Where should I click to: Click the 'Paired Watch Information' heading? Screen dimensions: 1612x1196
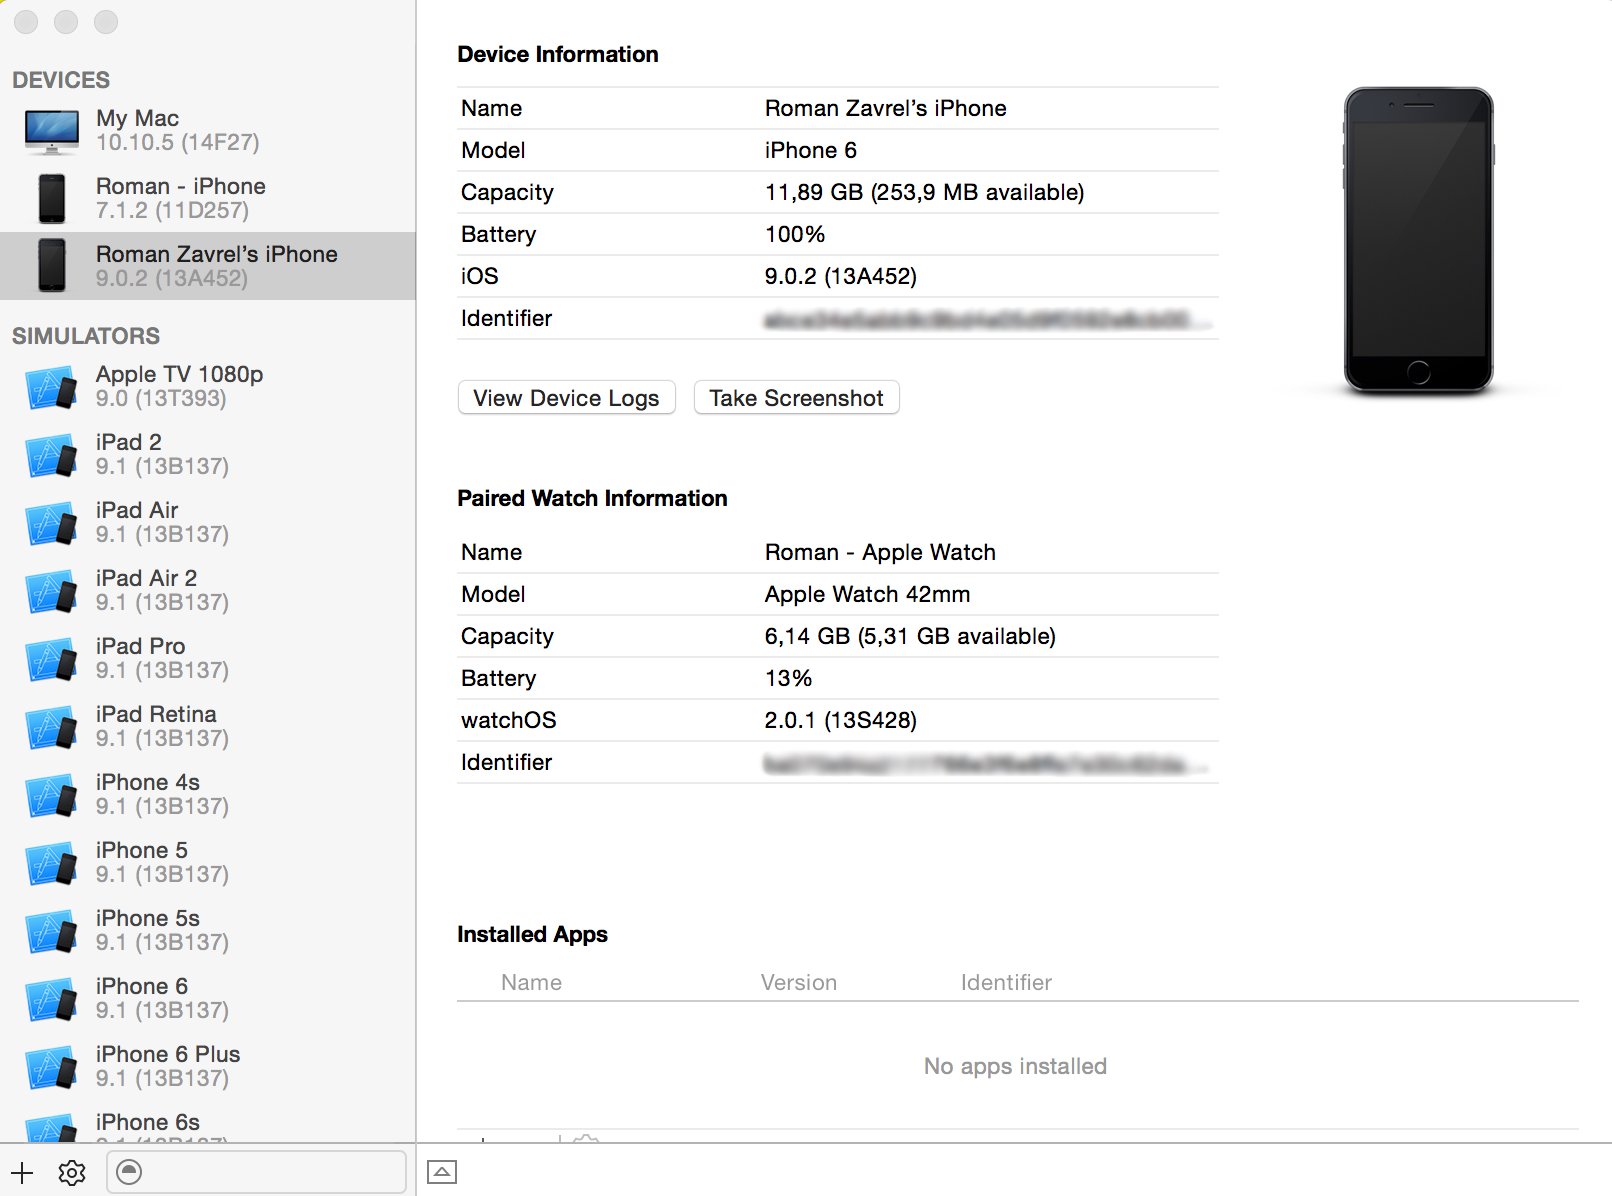tap(592, 498)
